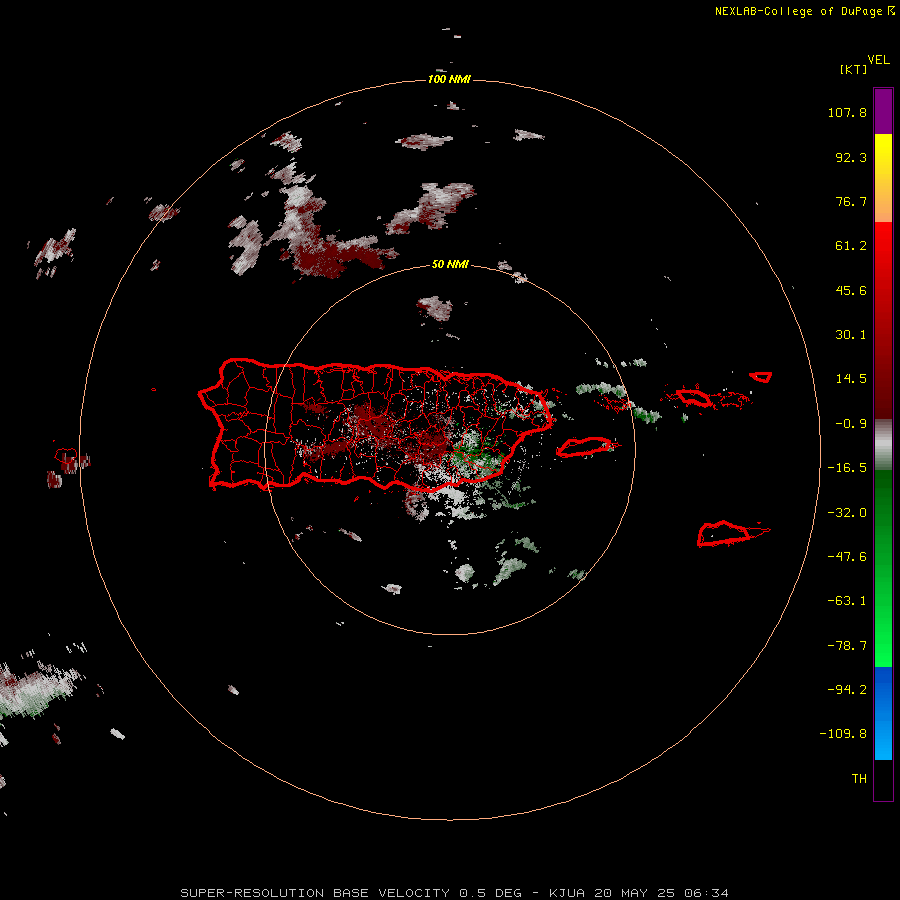Click the small Mona island outline at west

65,456
